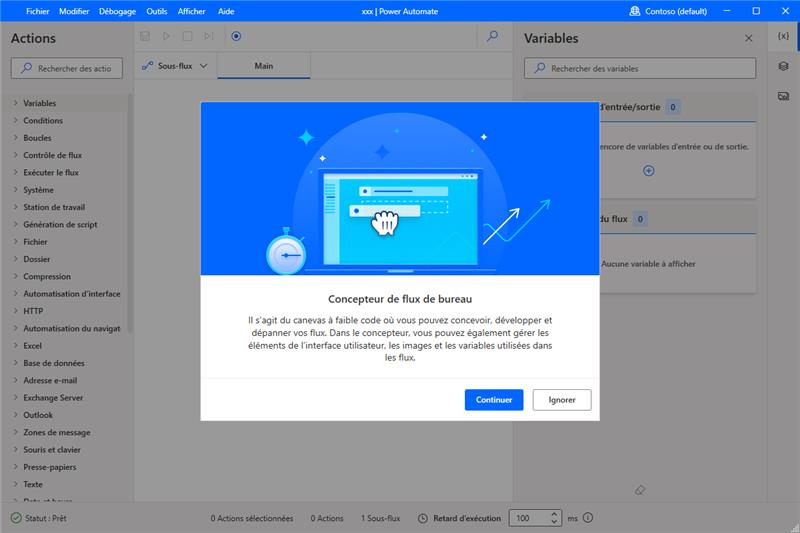
Task: Click the 'Statut : Prêt' status text
Action: pos(46,518)
